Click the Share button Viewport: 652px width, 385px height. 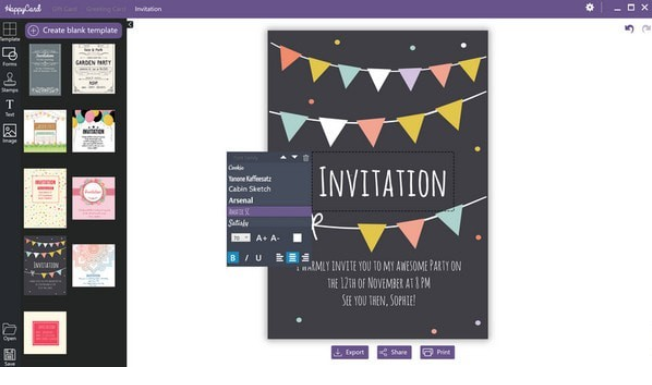click(394, 352)
